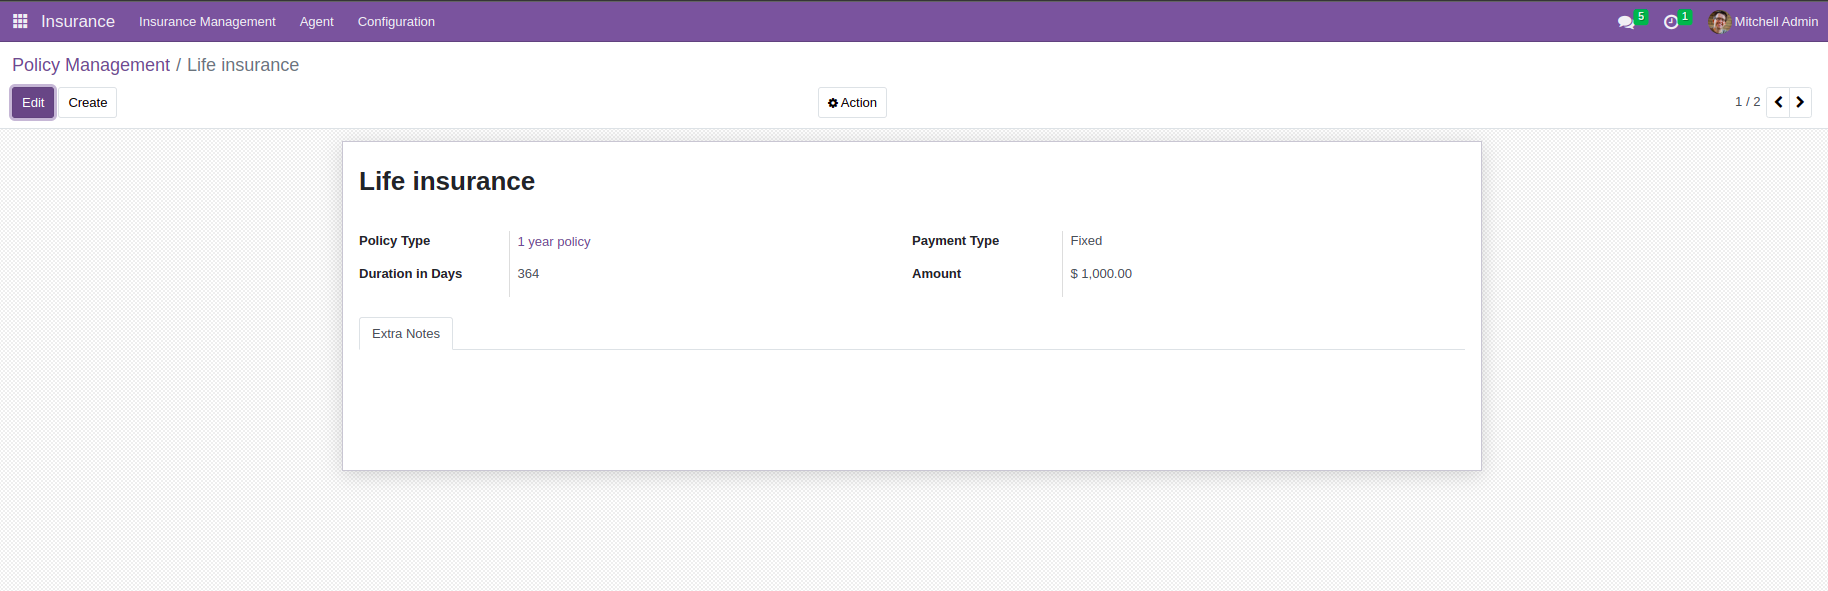Open the Insurance Management menu
Image resolution: width=1828 pixels, height=591 pixels.
point(207,22)
